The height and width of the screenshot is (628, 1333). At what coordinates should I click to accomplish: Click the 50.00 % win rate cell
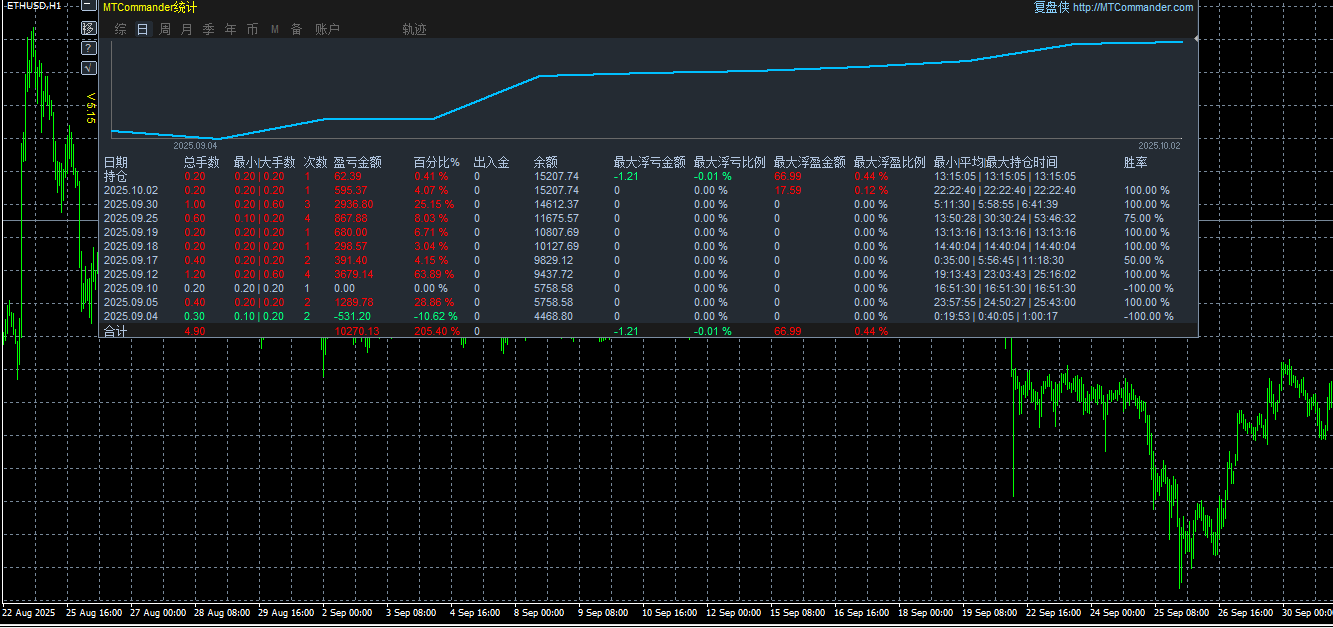coord(1144,260)
